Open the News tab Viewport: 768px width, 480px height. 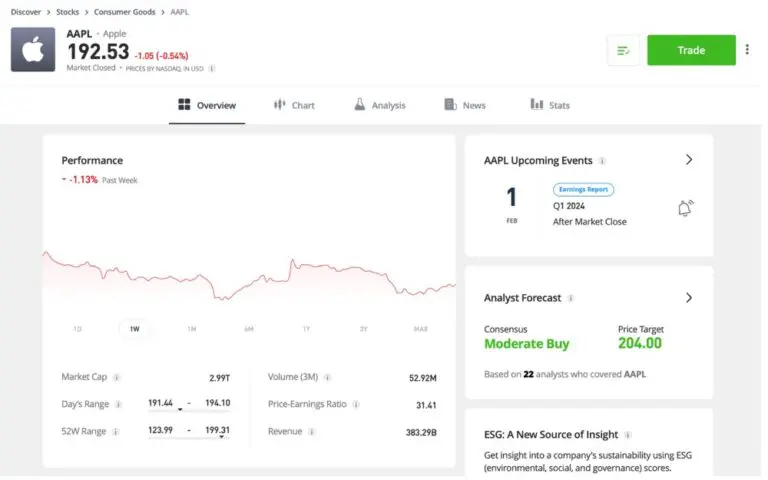(x=465, y=105)
